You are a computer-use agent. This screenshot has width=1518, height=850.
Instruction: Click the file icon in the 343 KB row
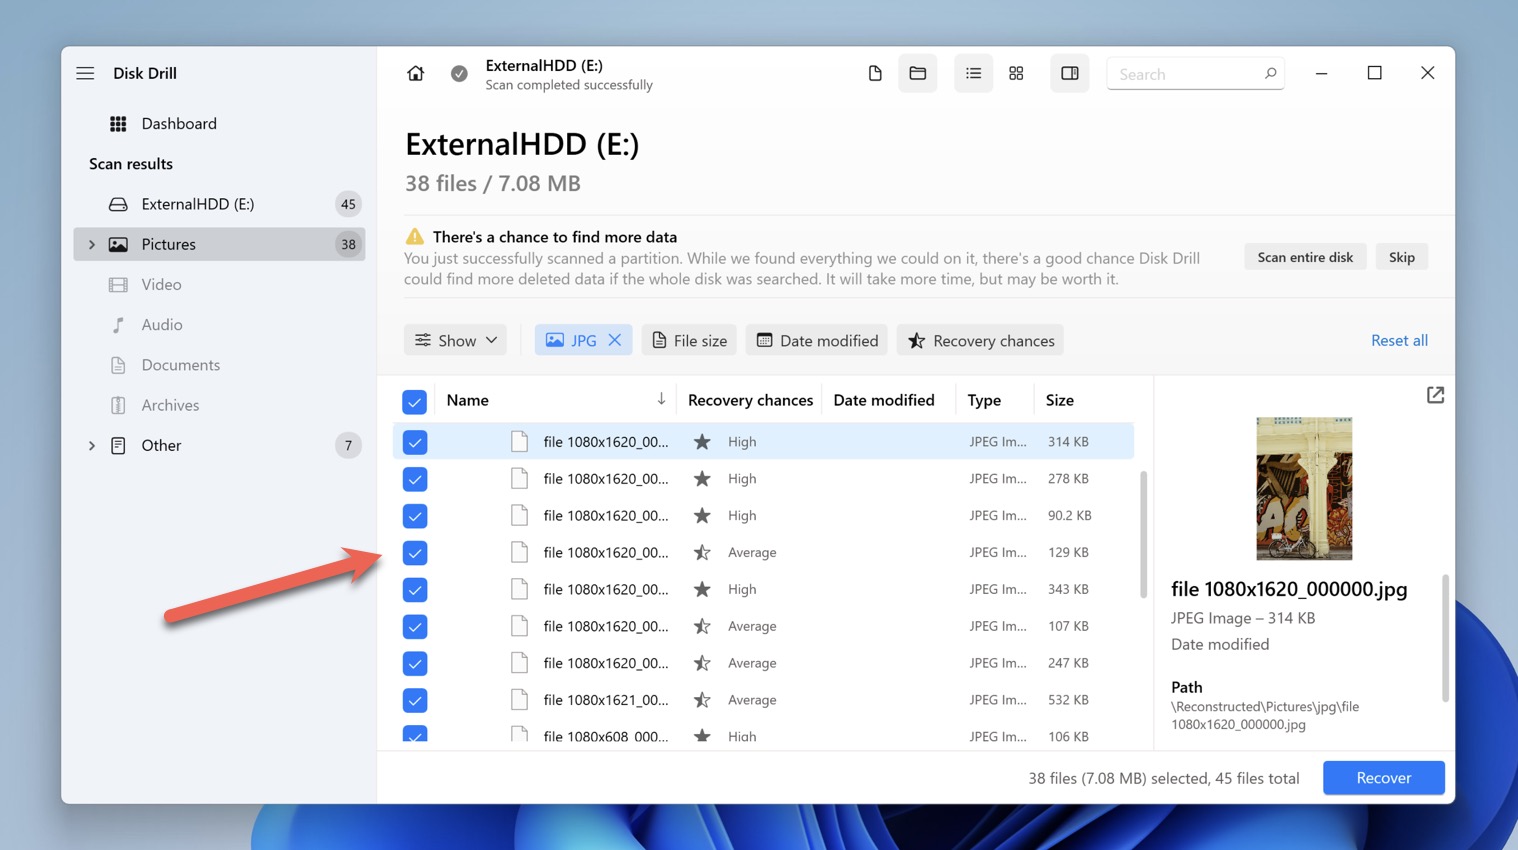[519, 589]
